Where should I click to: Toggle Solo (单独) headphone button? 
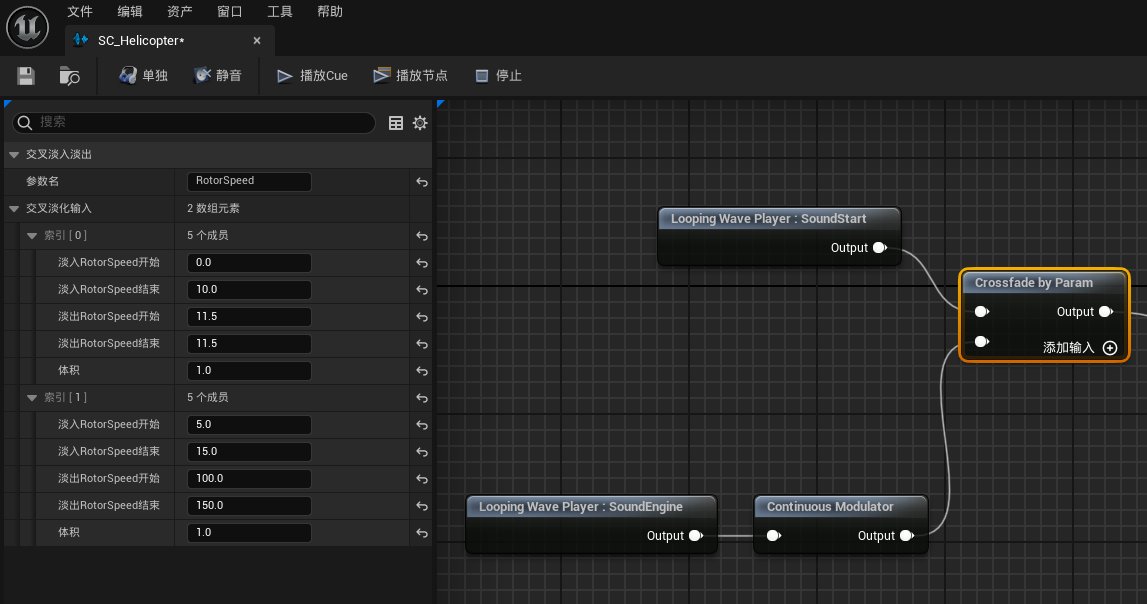[143, 75]
